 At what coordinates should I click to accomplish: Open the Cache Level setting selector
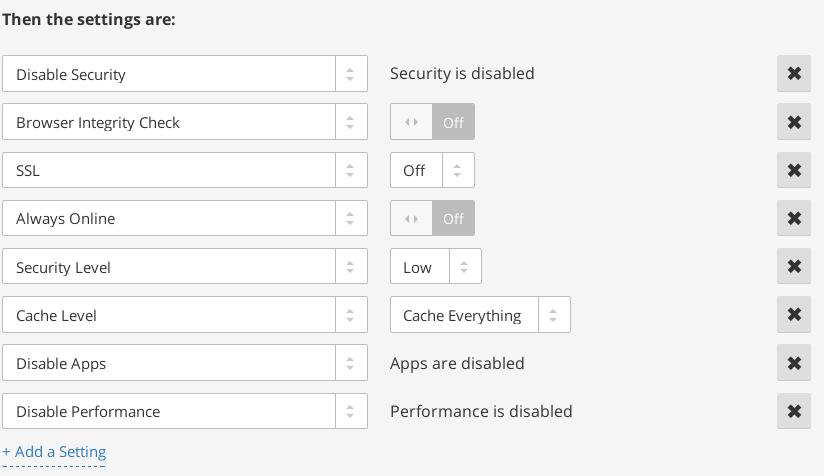click(x=186, y=315)
